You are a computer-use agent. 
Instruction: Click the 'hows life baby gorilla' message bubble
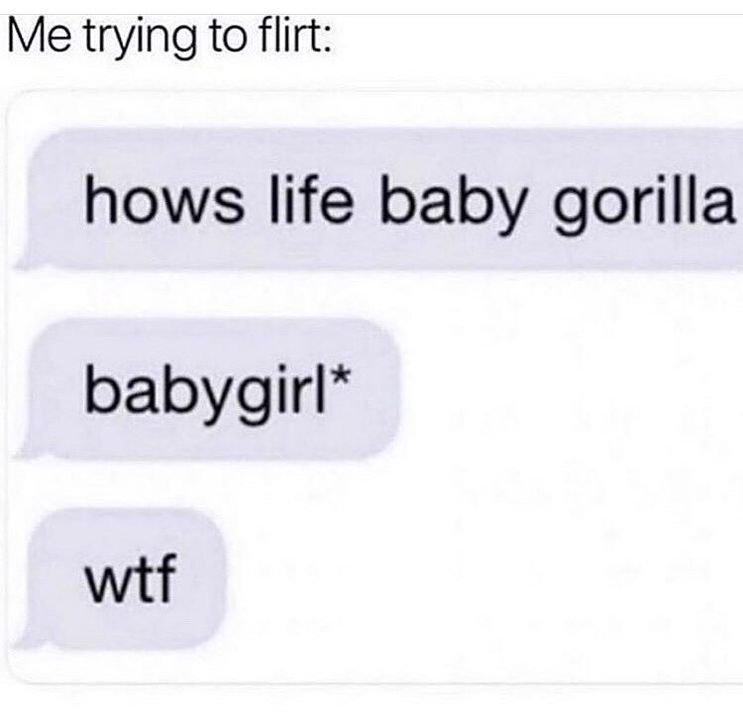tap(379, 200)
